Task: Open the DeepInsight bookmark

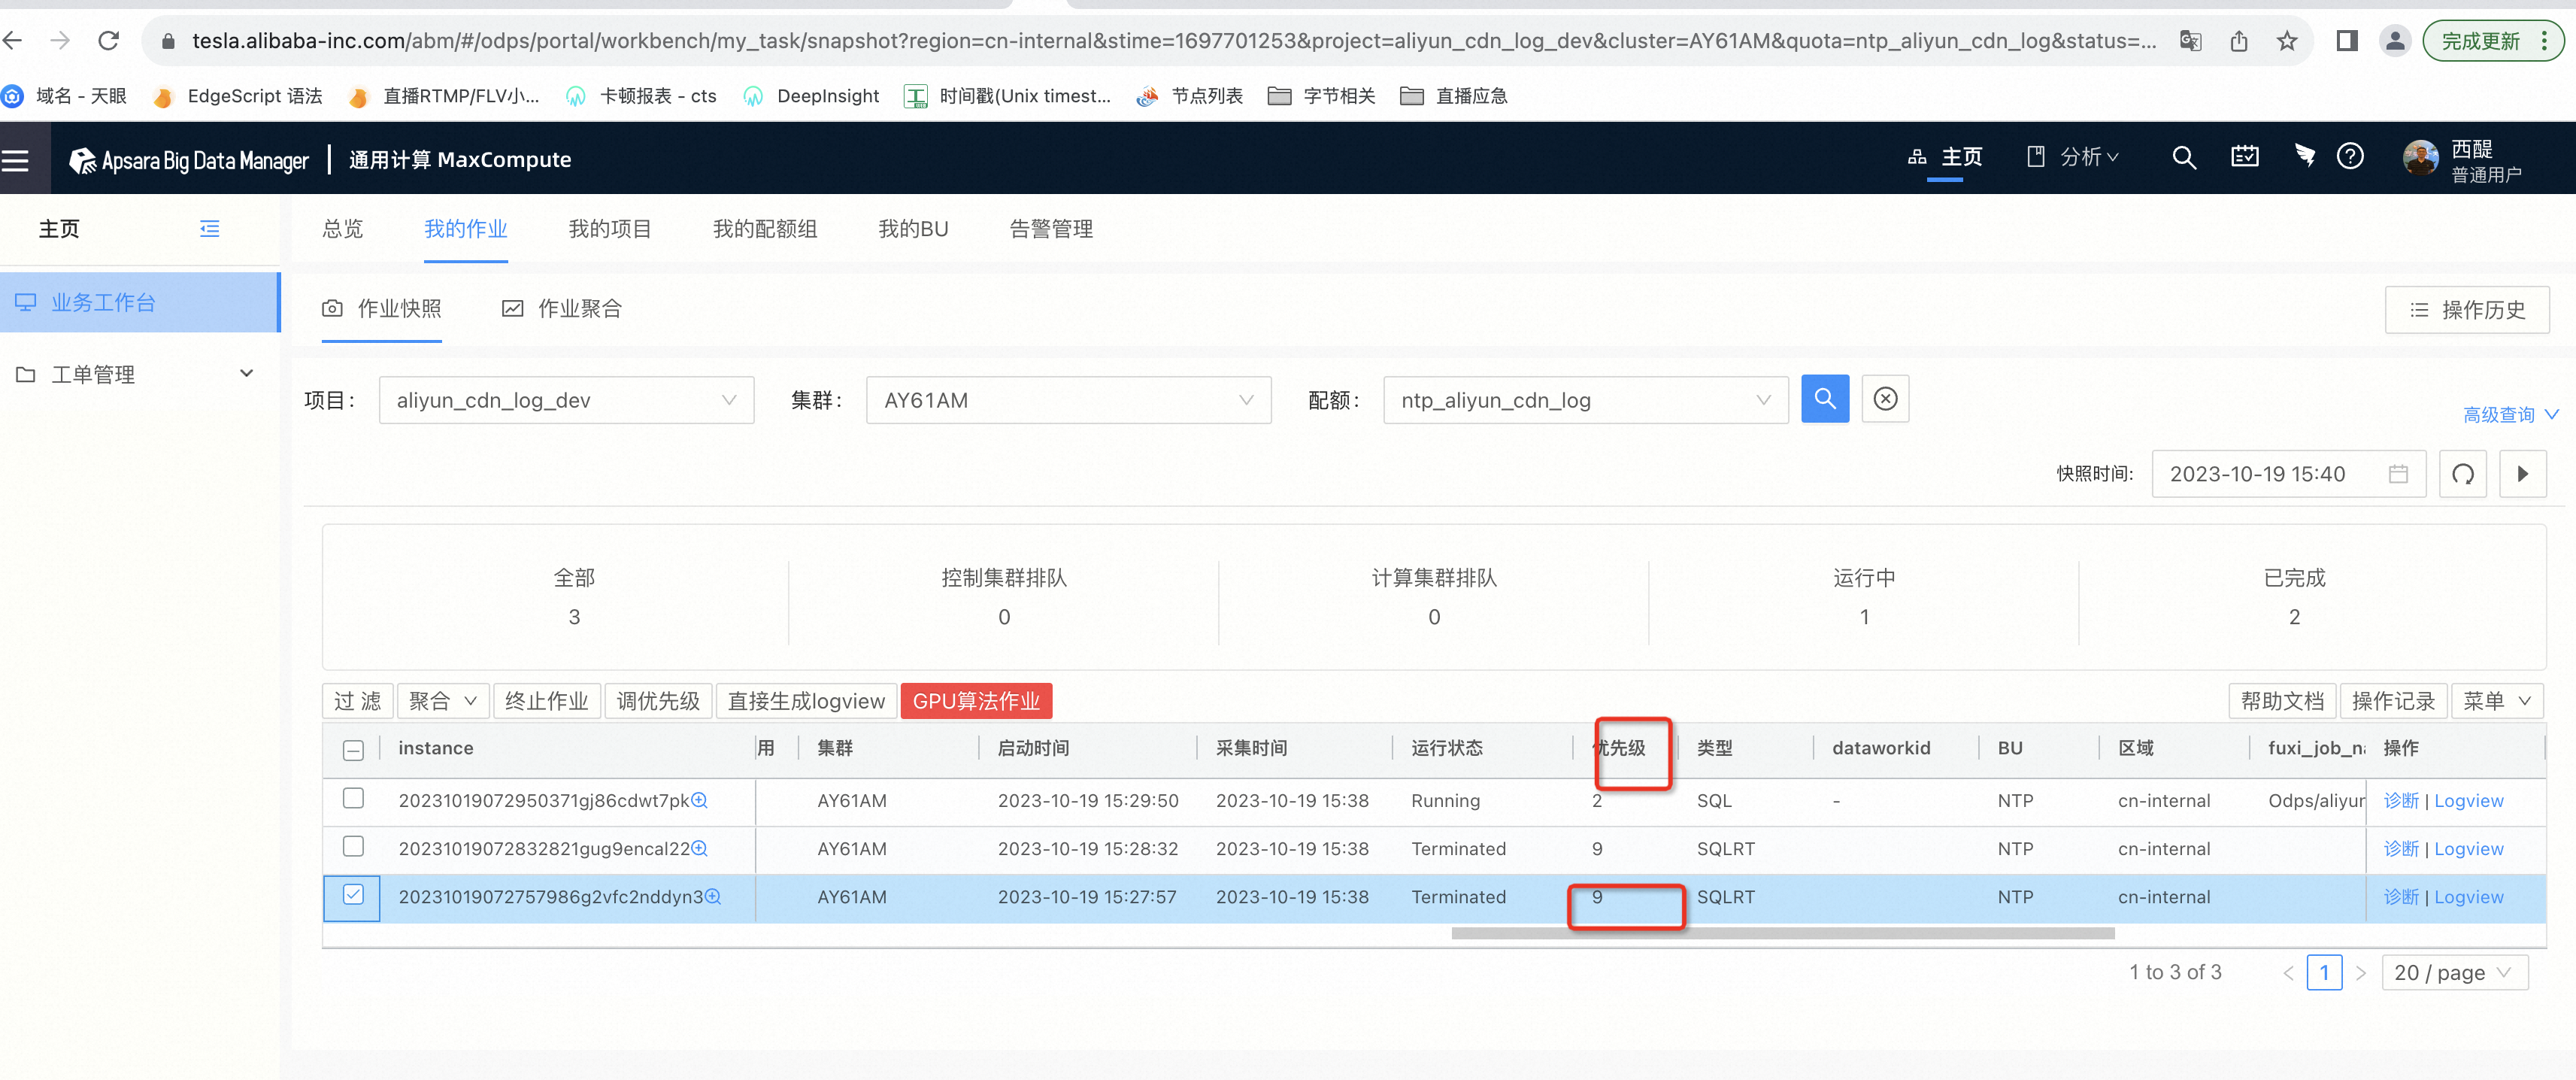Action: tap(811, 96)
